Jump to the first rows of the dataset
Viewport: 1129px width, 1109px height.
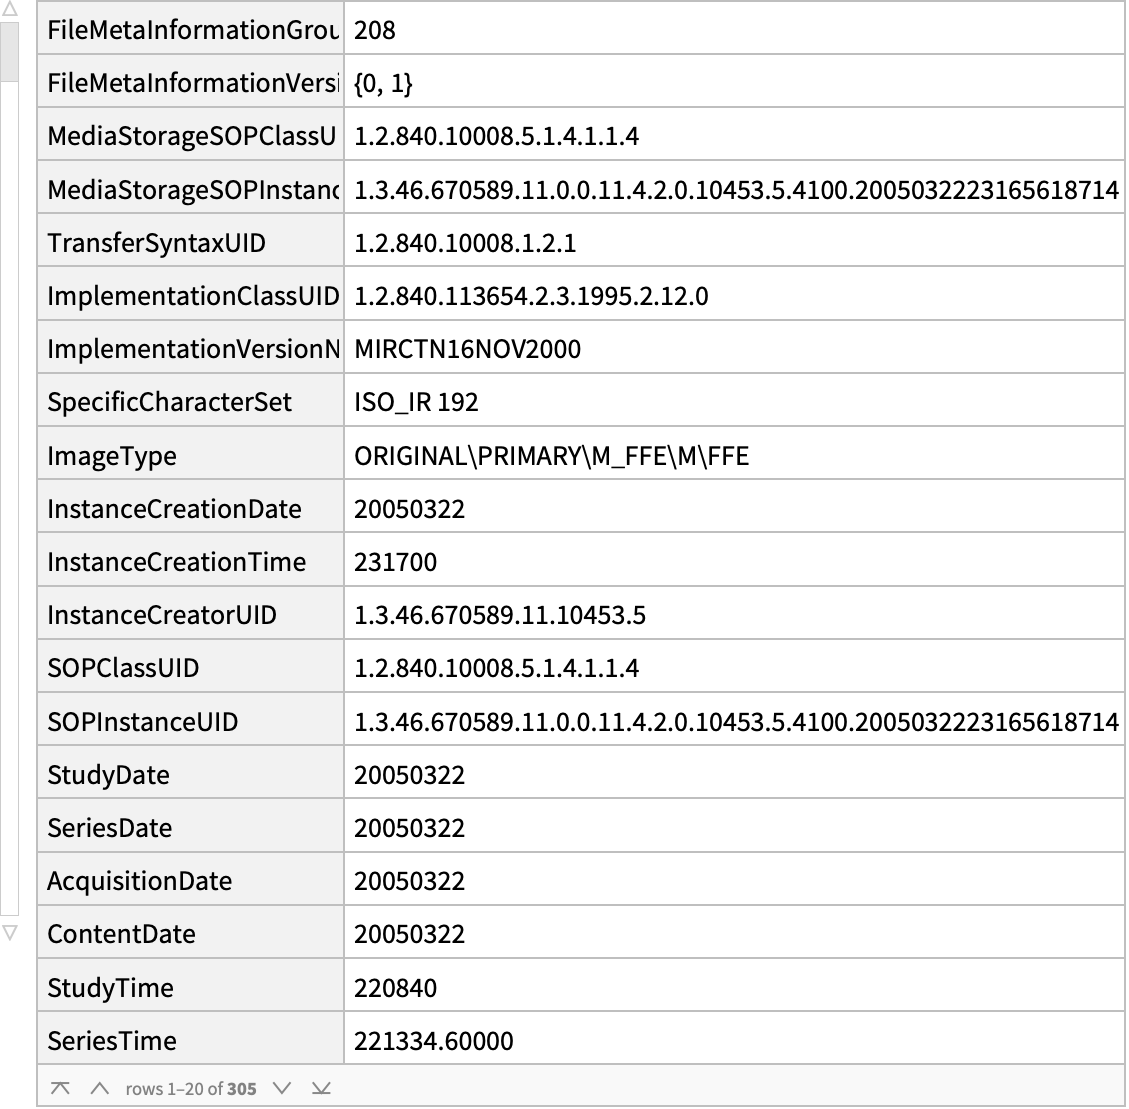point(60,1088)
